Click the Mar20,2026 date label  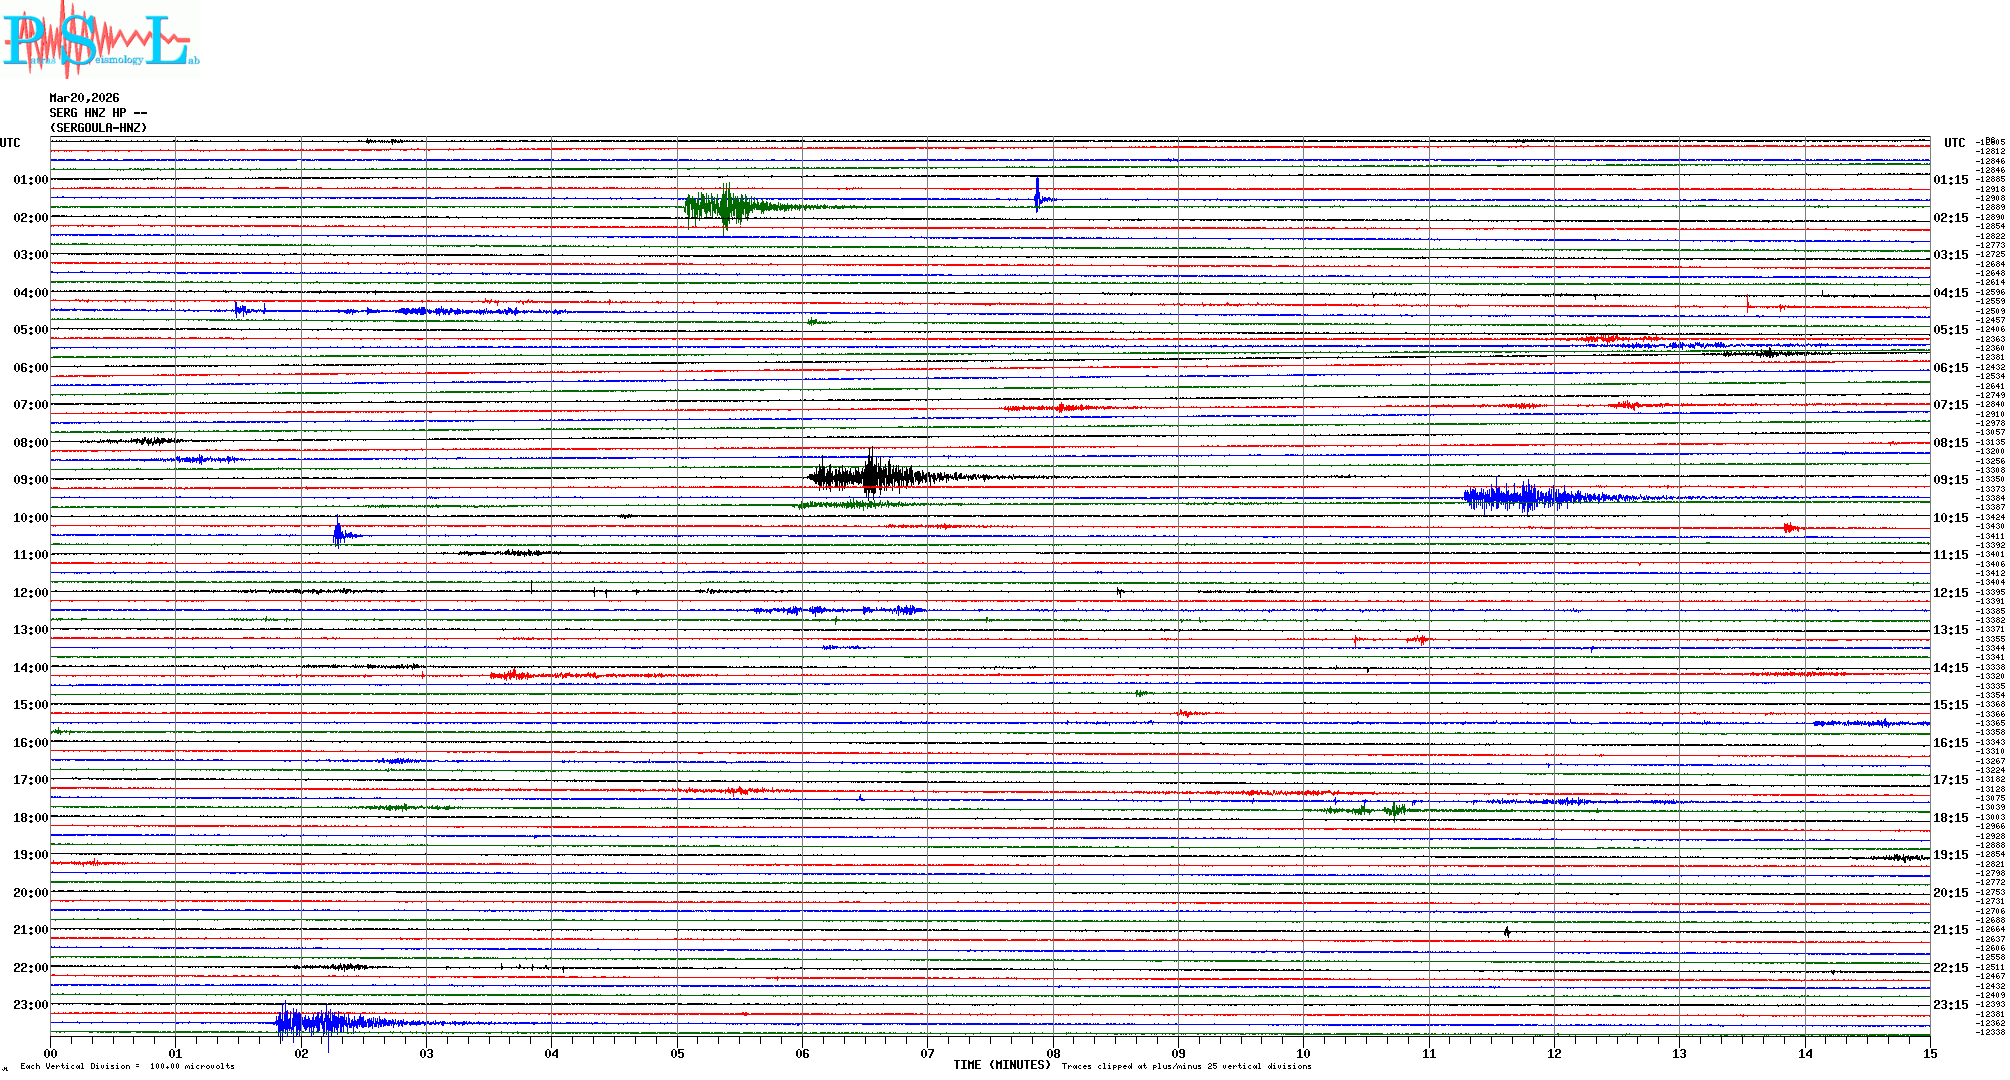point(84,98)
